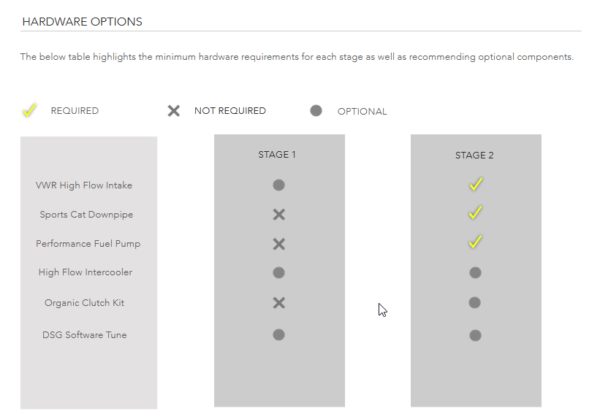Click Stage 1 dot for DSG Software Tune
Screen dimensions: 600x414
tap(279, 335)
